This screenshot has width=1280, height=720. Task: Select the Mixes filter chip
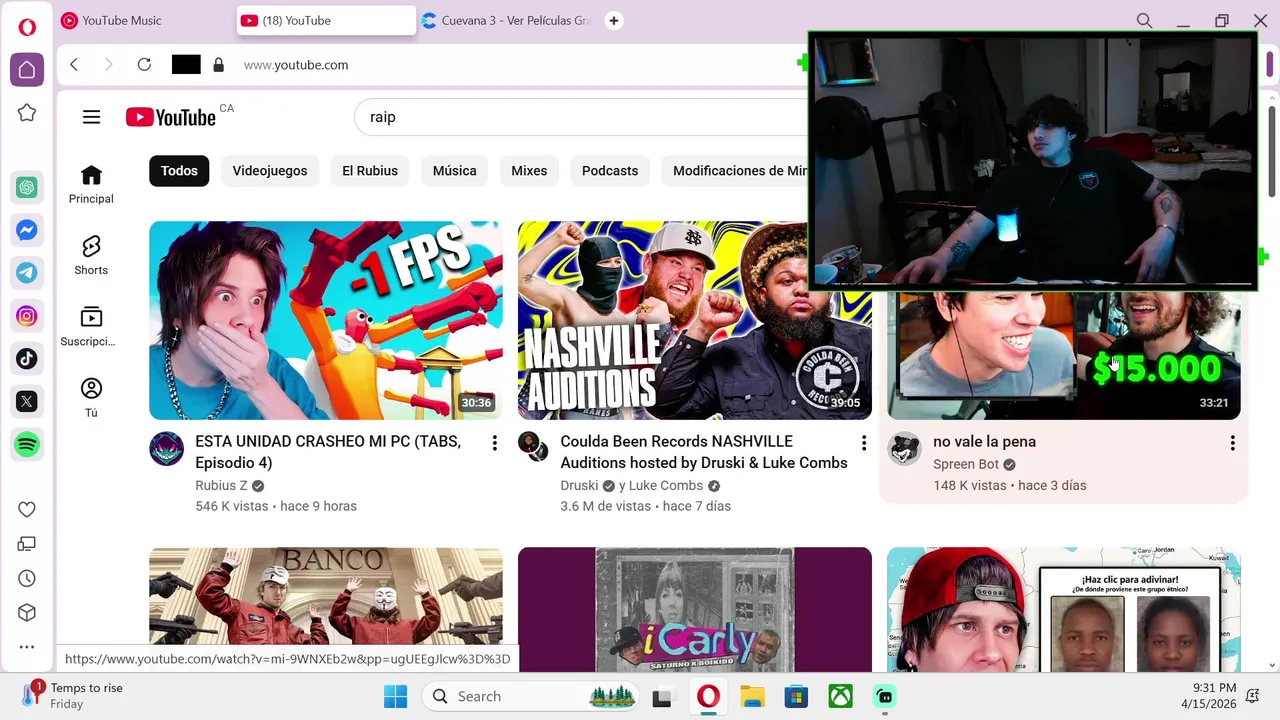pyautogui.click(x=529, y=171)
